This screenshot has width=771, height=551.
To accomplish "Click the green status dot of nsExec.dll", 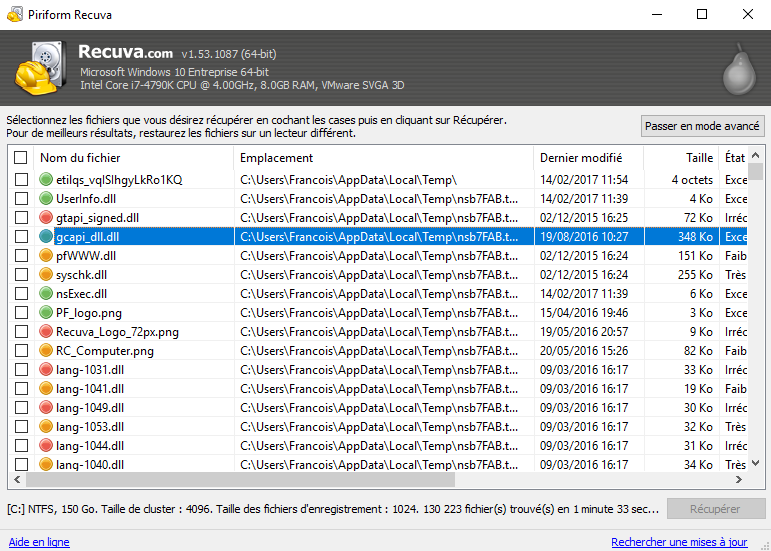I will pos(46,293).
